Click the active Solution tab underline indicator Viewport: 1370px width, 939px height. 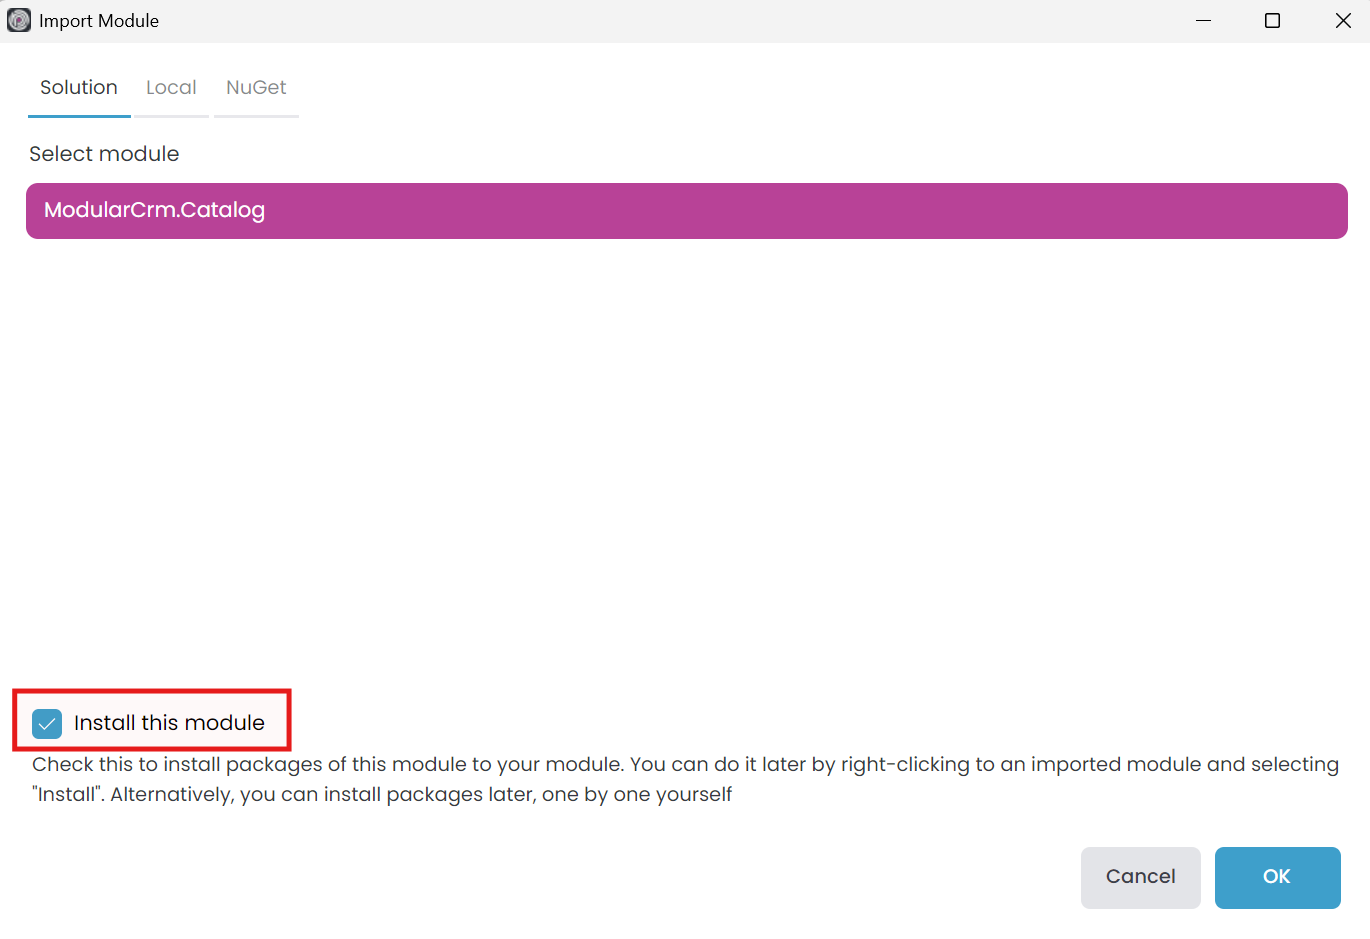78,117
